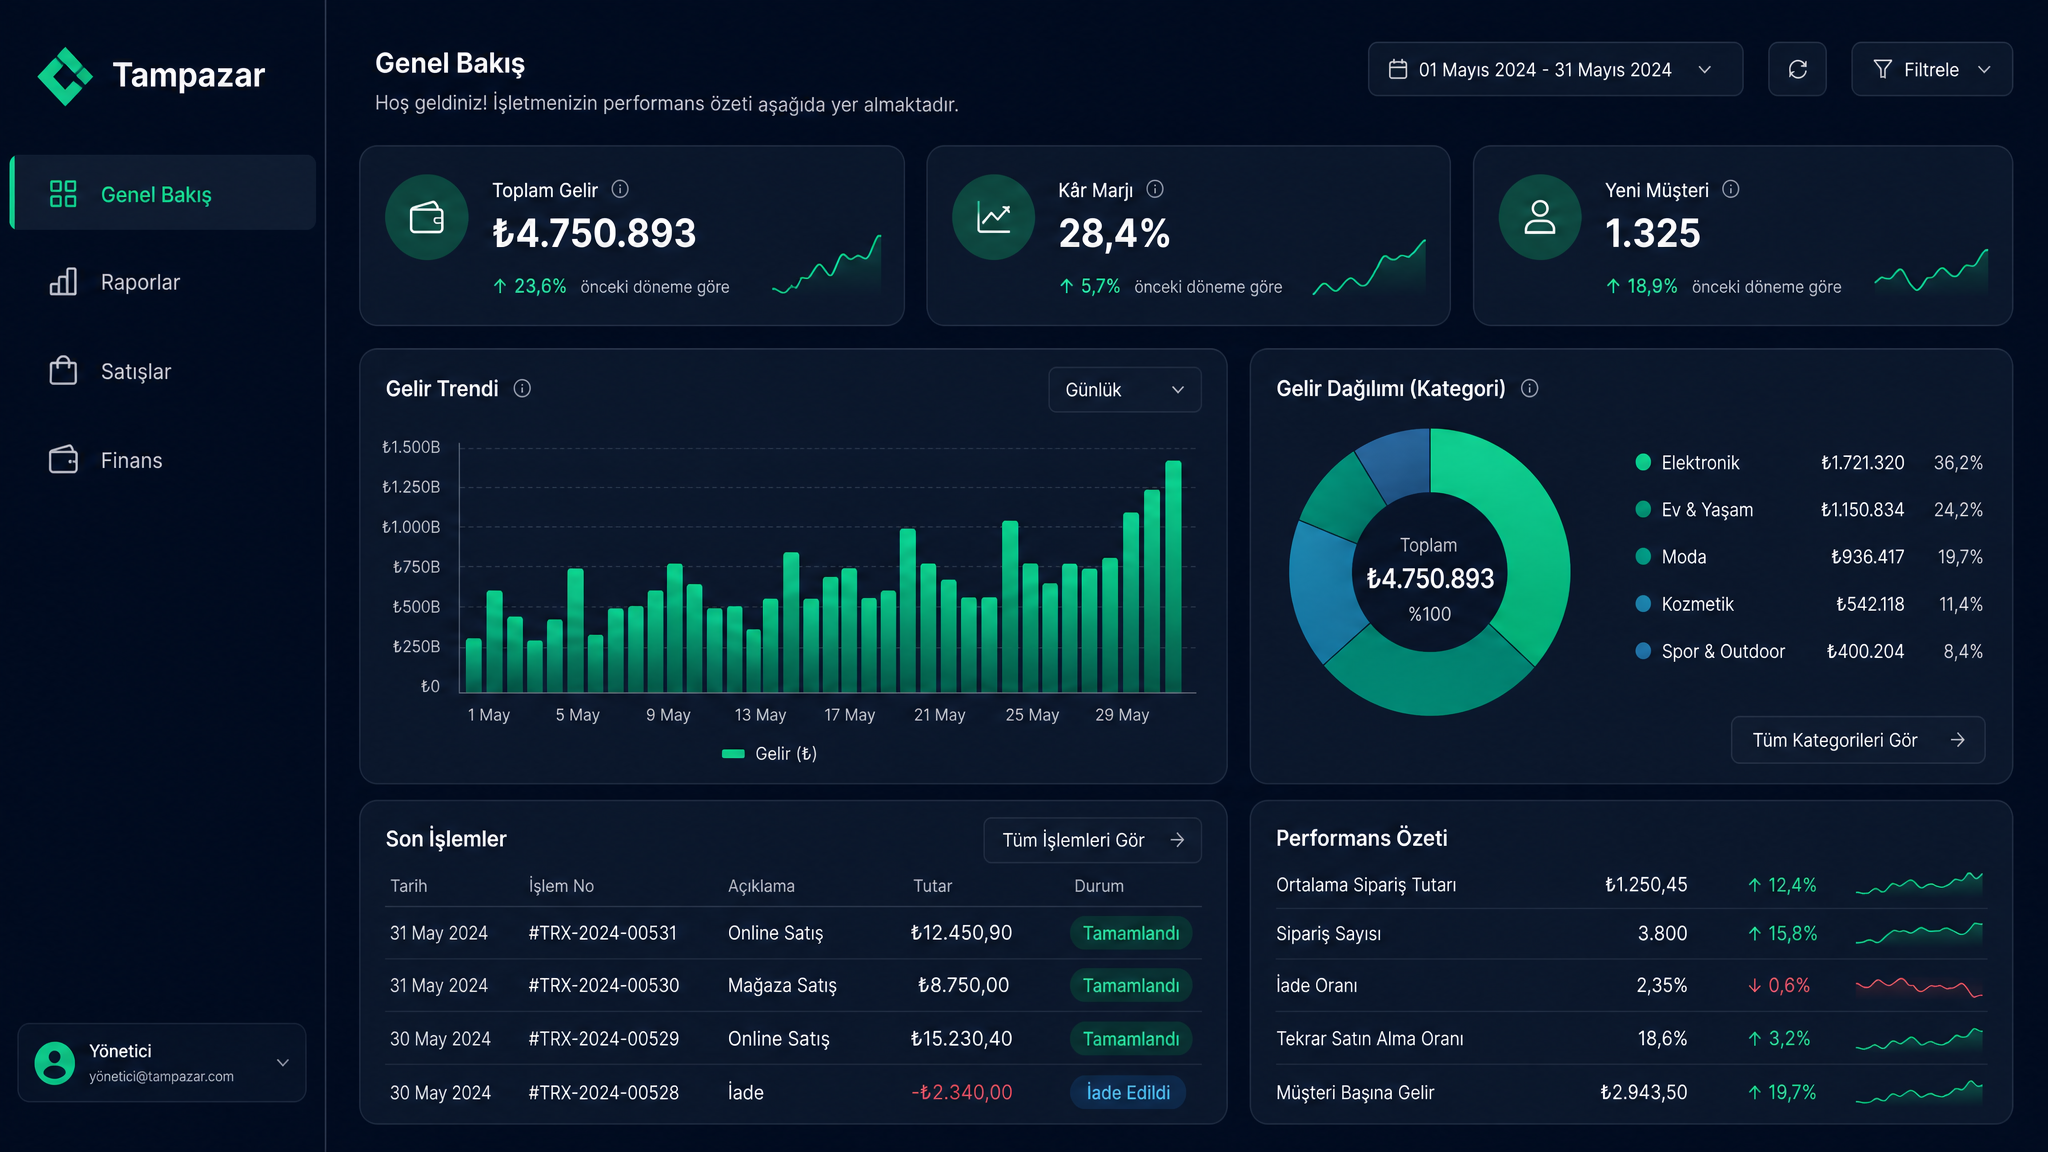This screenshot has width=2048, height=1152.
Task: Open the date range dropdown
Action: 1555,69
